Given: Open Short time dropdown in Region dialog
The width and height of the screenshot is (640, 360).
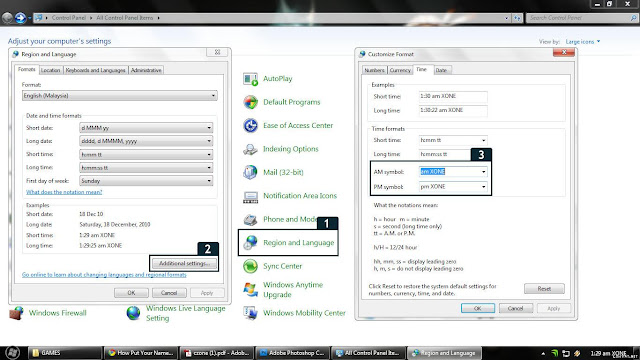Looking at the screenshot, I should click(146, 154).
